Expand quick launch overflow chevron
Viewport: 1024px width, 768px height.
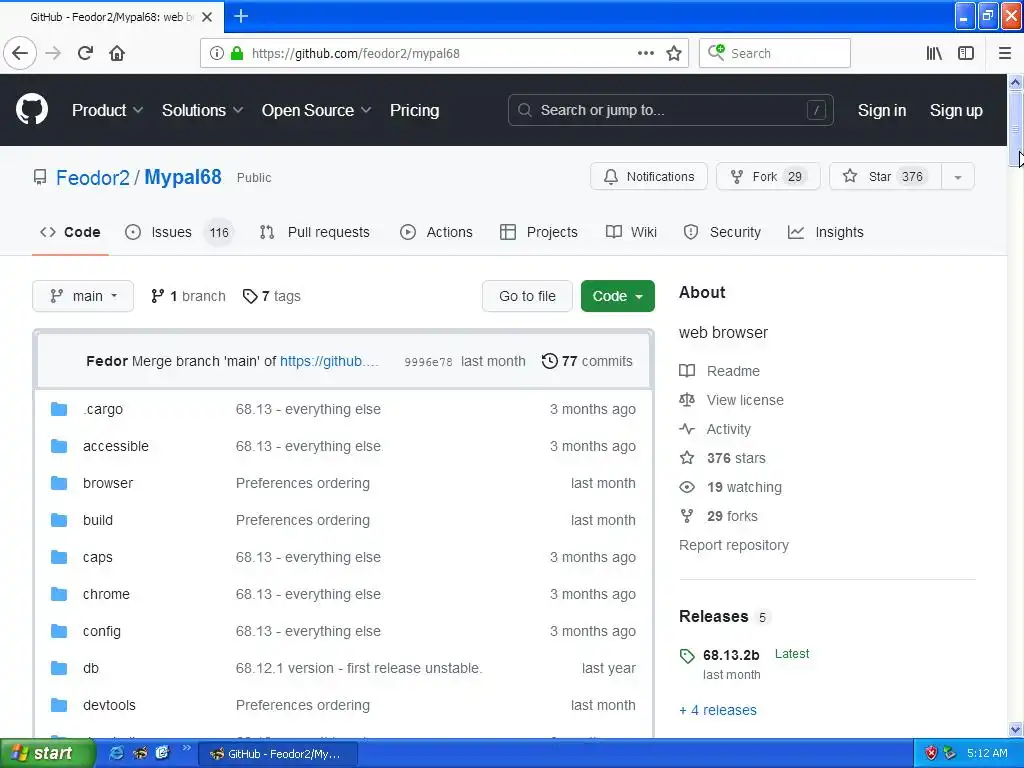click(x=187, y=748)
